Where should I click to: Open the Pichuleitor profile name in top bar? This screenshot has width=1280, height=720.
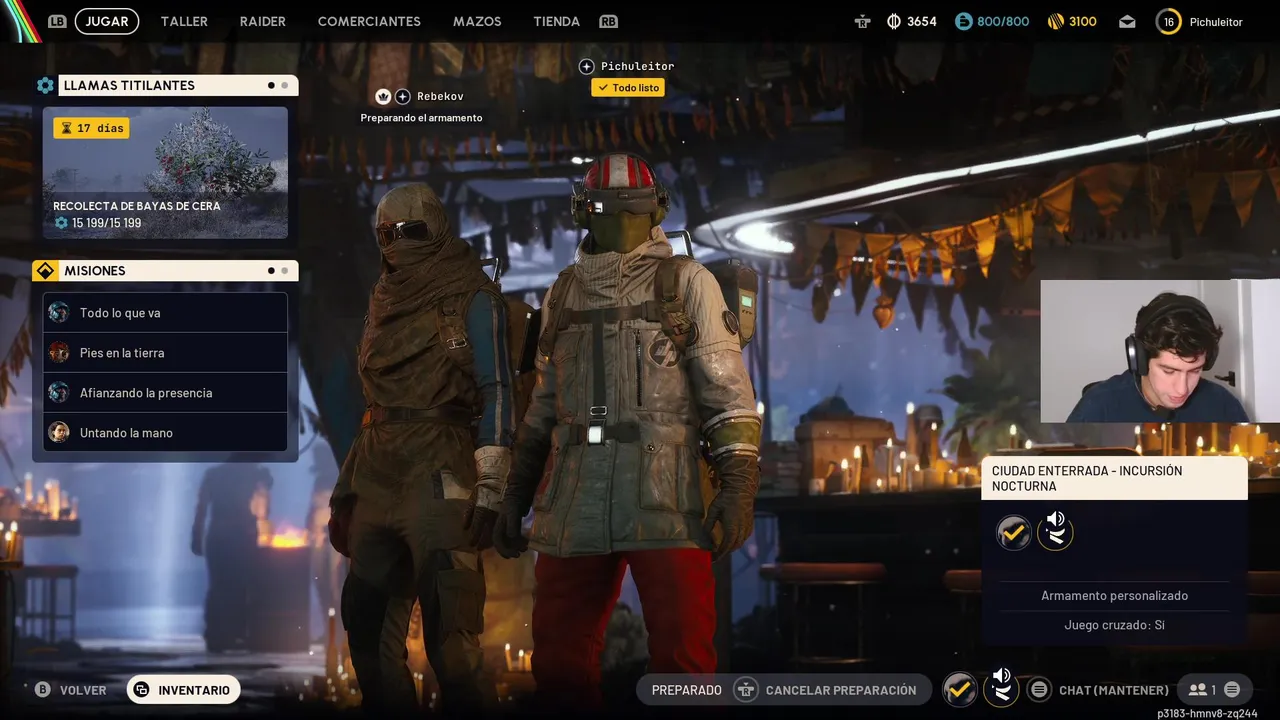click(1216, 22)
